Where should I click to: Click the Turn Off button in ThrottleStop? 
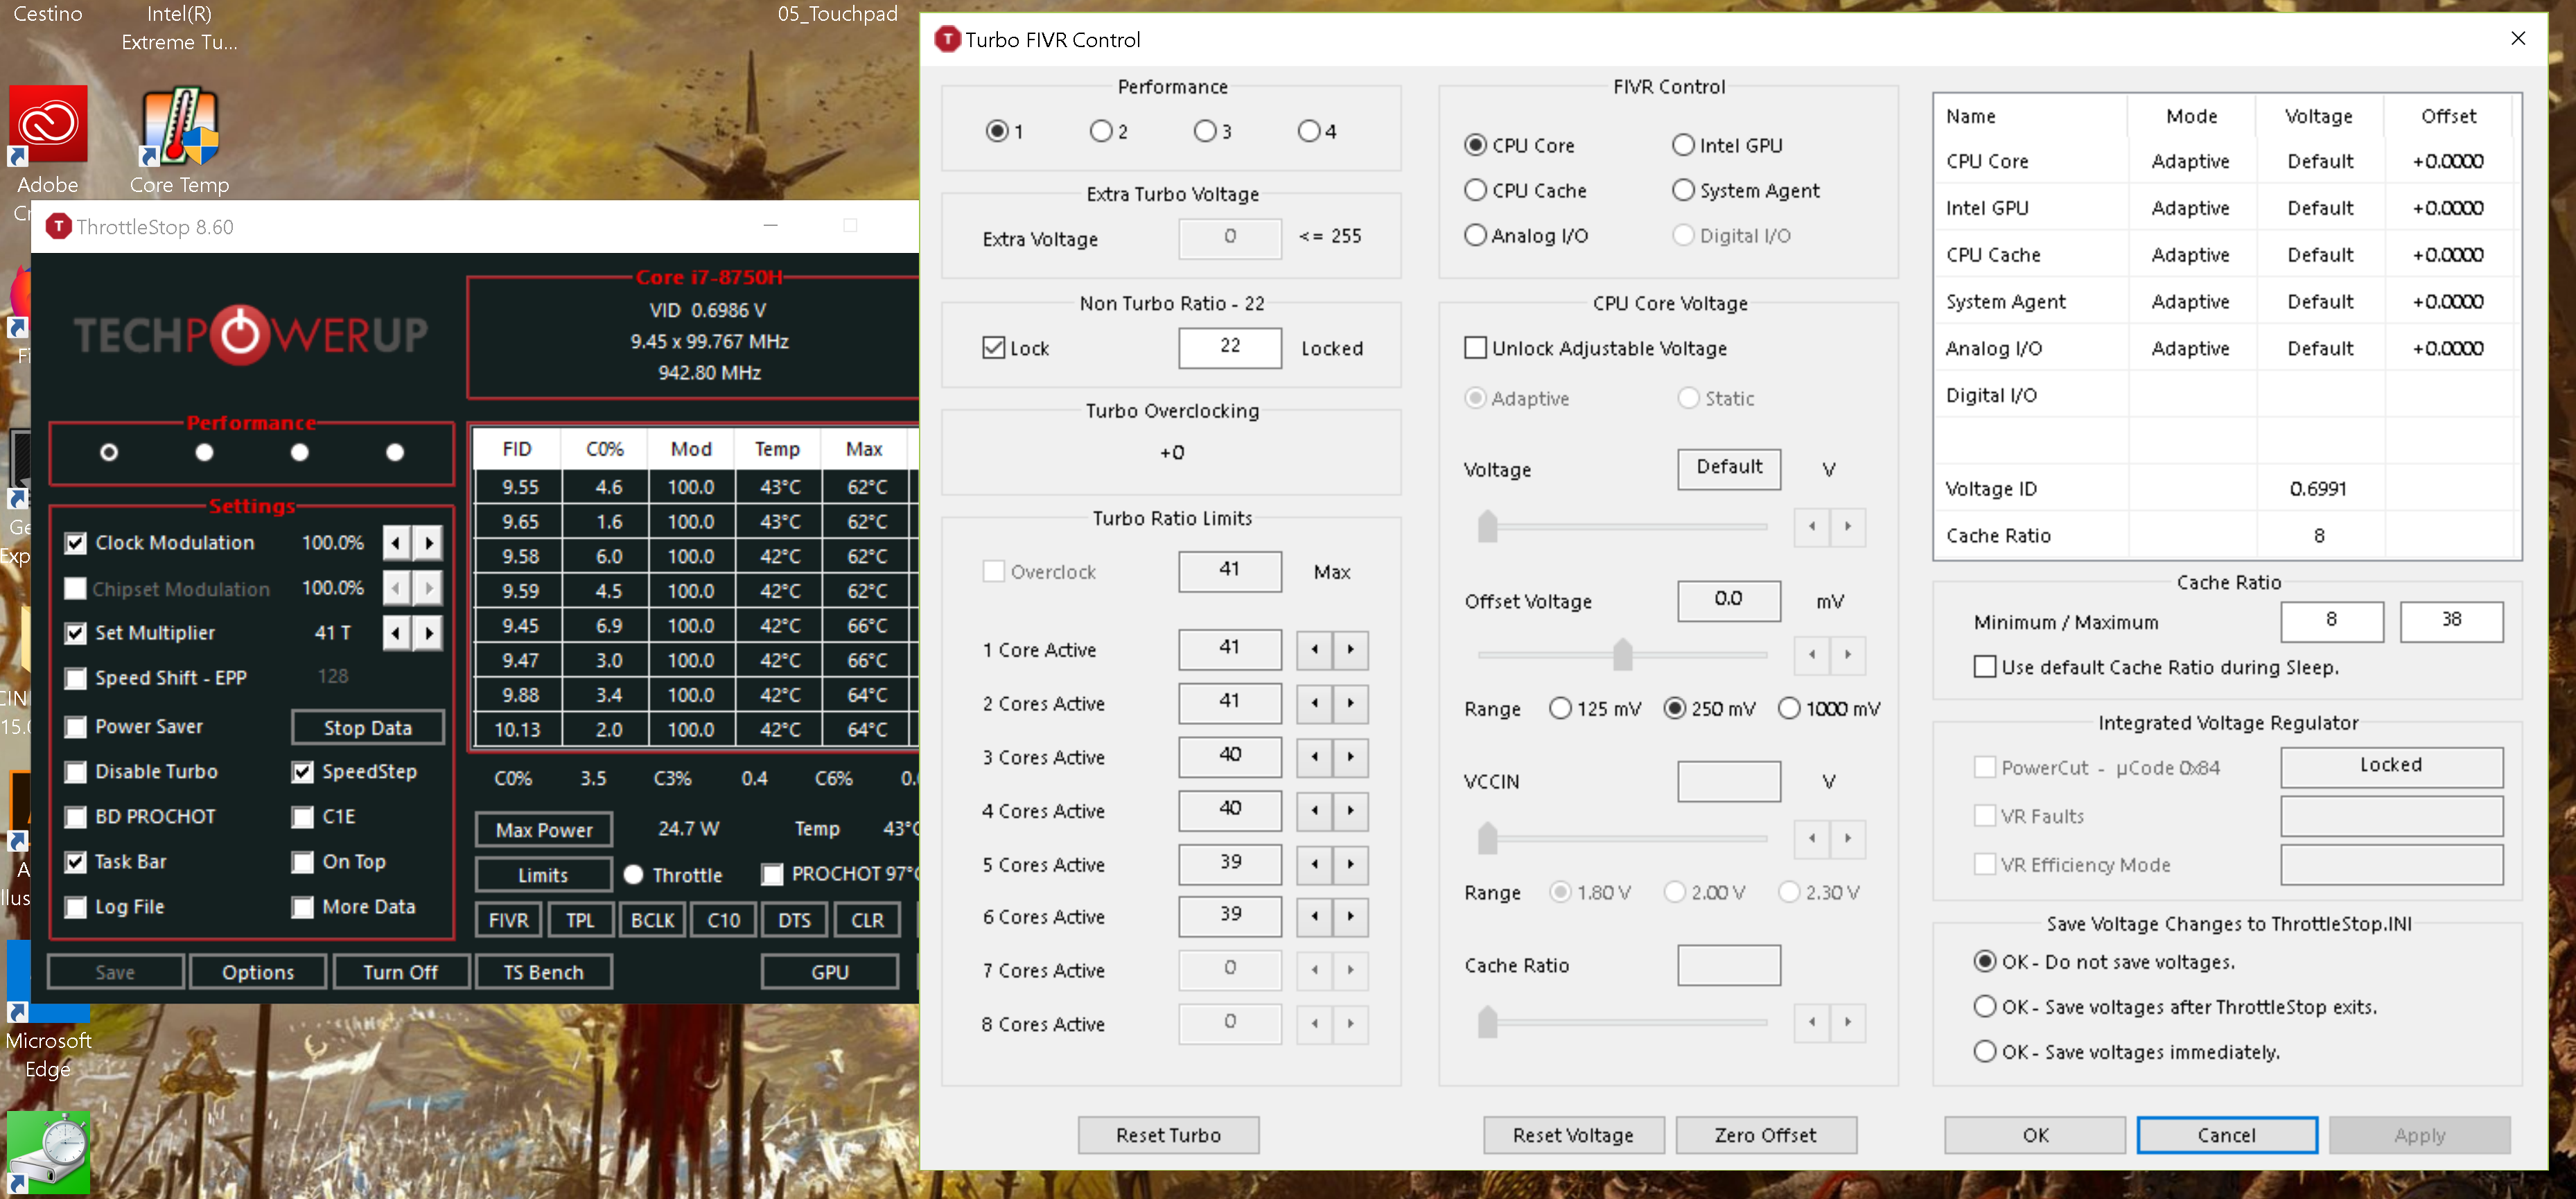click(x=400, y=972)
